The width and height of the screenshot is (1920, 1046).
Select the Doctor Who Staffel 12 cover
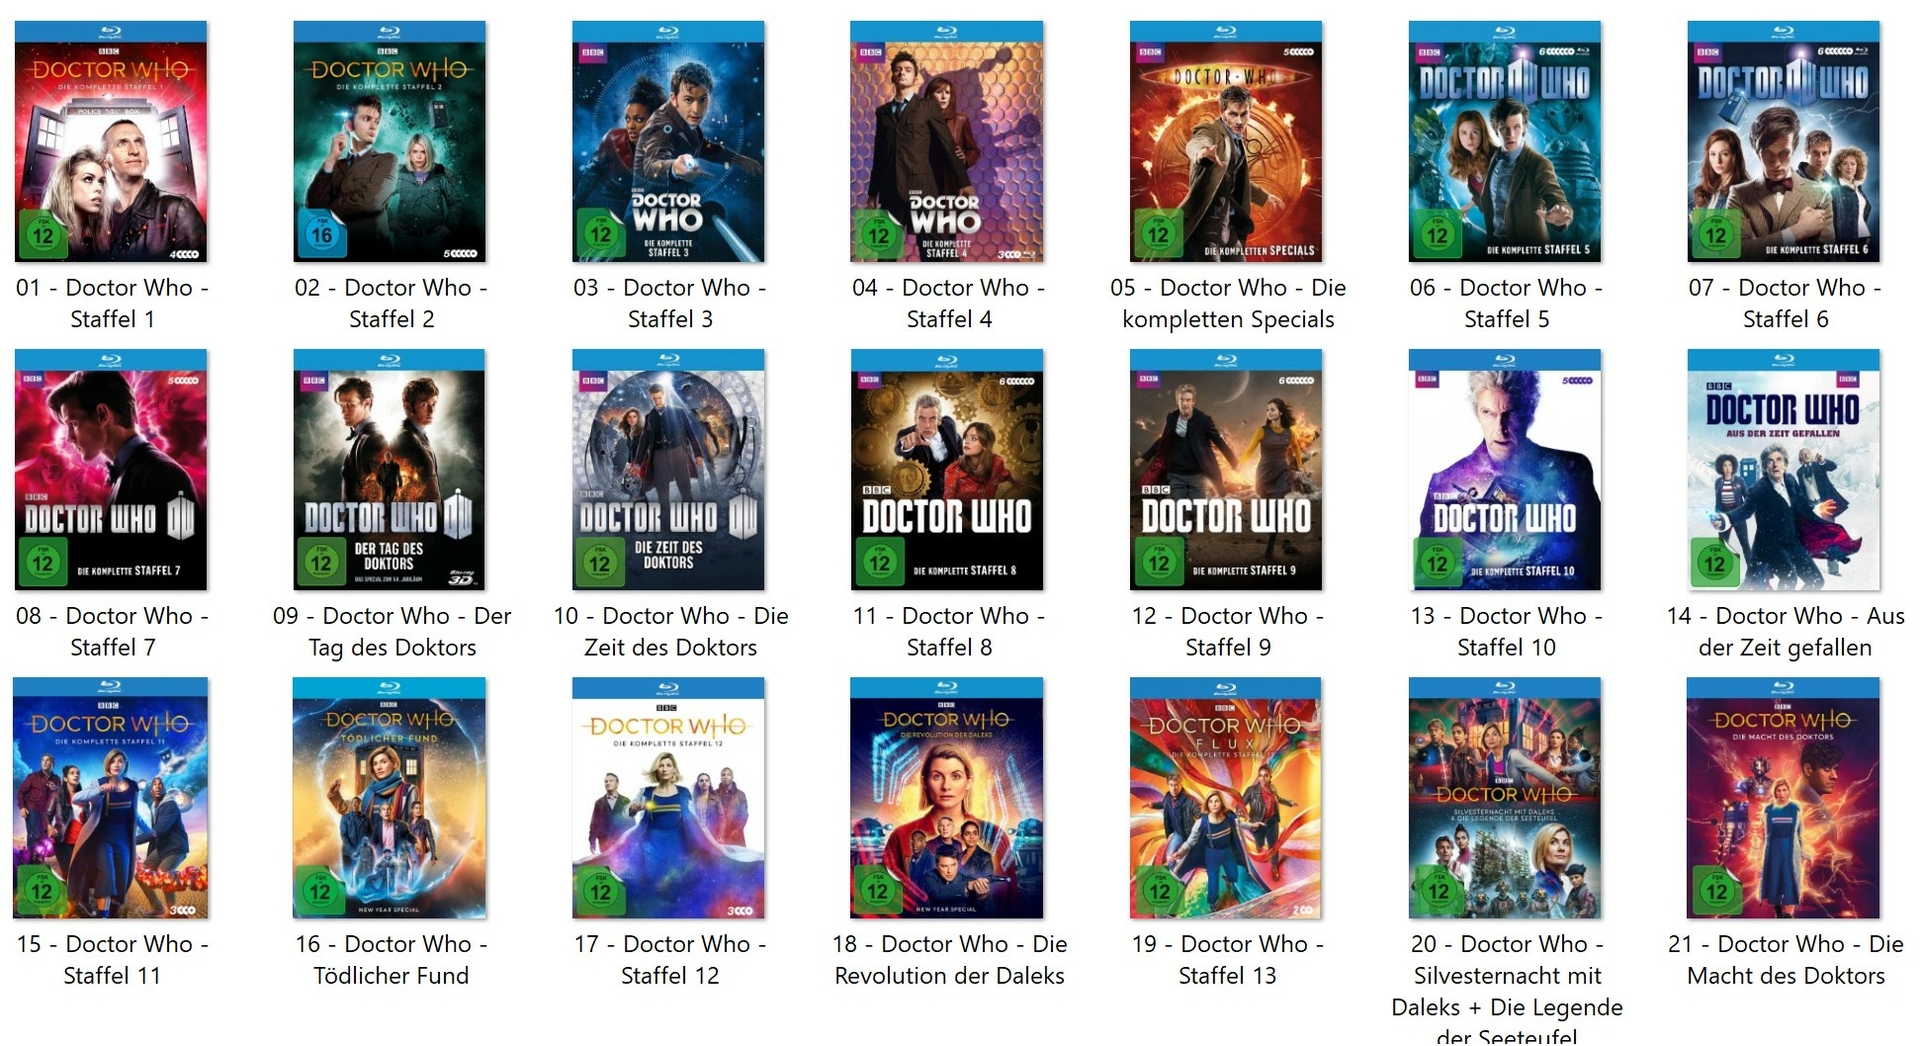668,798
